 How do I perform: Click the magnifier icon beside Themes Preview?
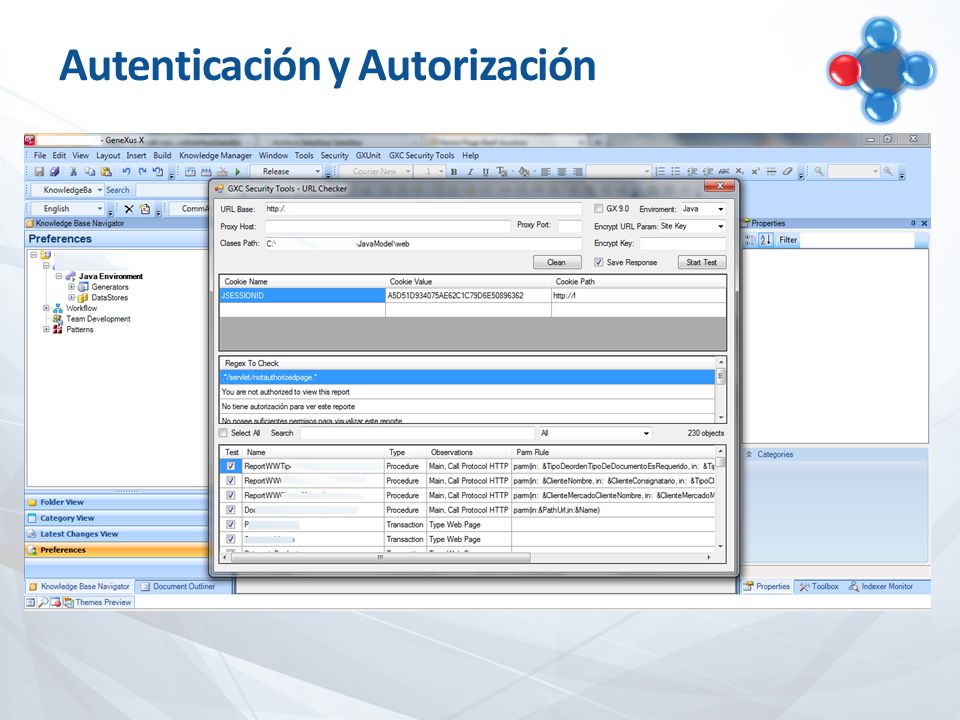(43, 602)
